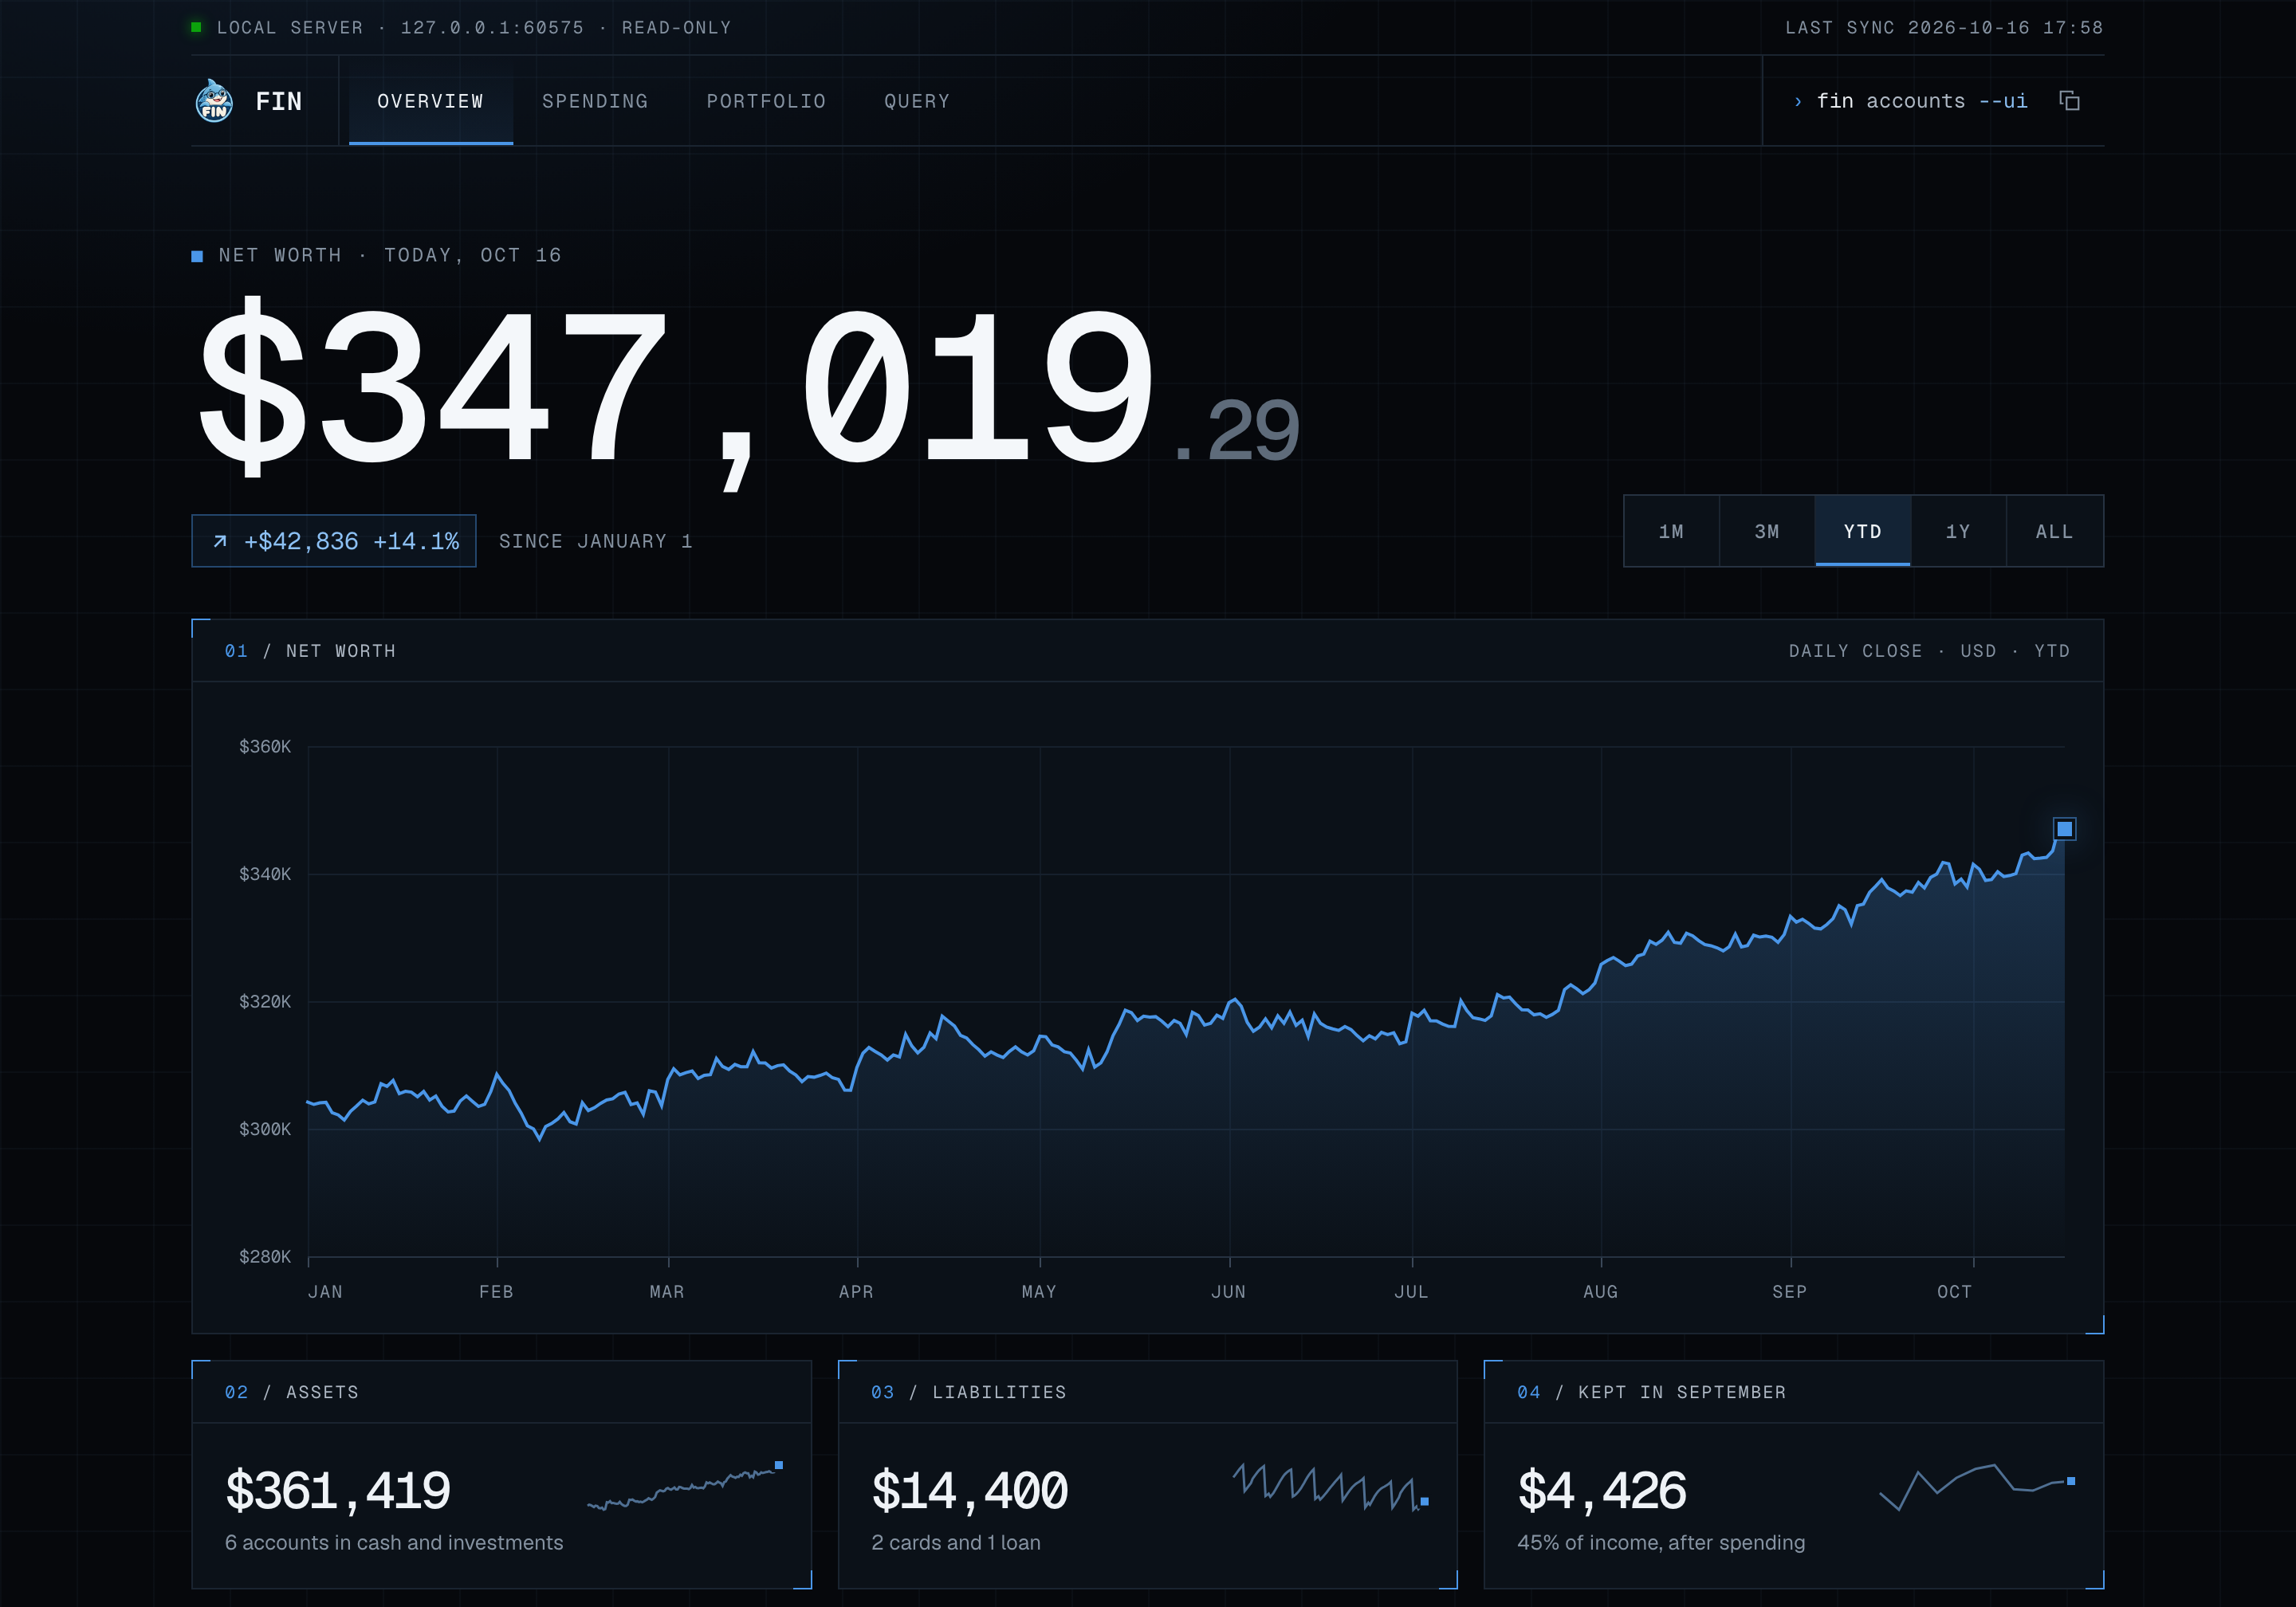
Task: Select the ALL time range
Action: [x=2054, y=531]
